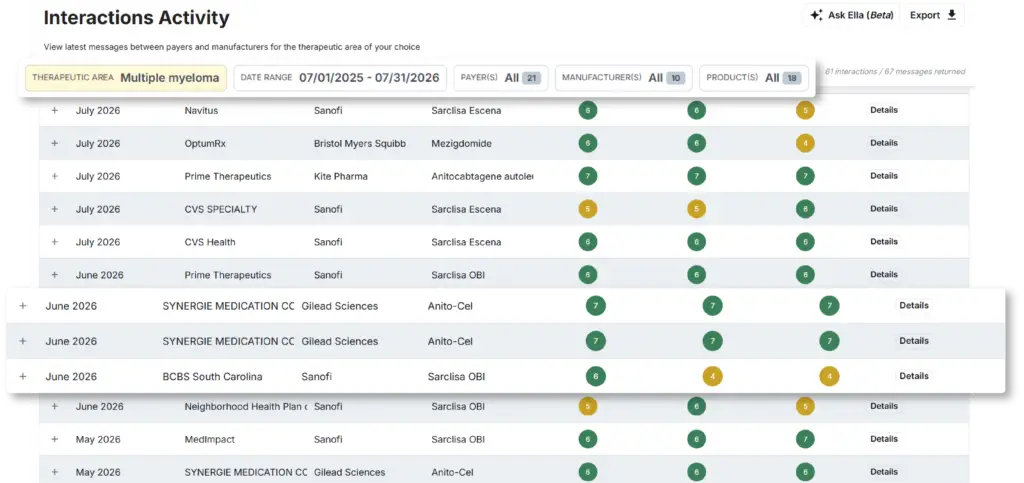This screenshot has height=483, width=1024.
Task: Select the CVS SPECIALTY payer cell
Action: pos(221,209)
